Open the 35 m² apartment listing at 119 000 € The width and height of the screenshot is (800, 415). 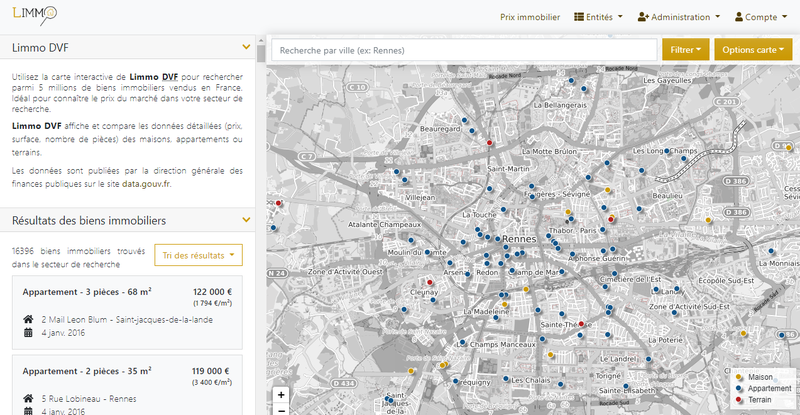(127, 385)
